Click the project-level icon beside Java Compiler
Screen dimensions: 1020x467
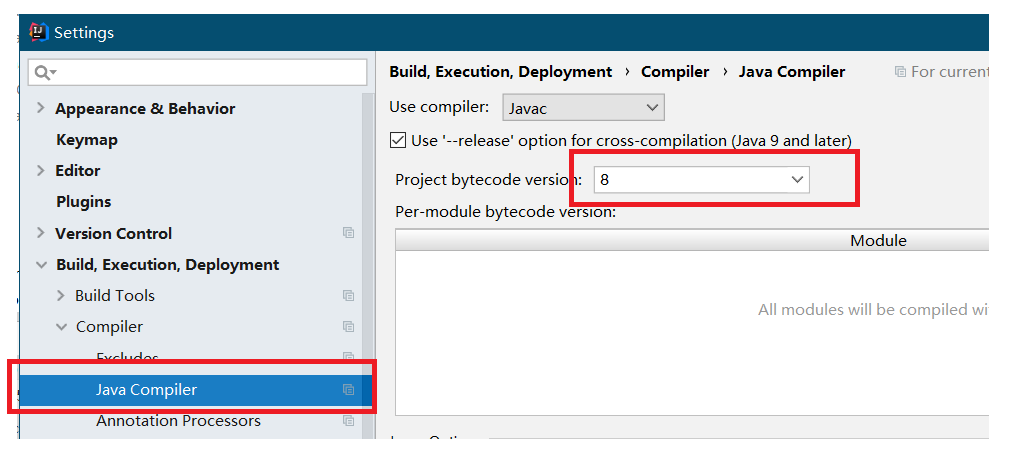[x=349, y=390]
